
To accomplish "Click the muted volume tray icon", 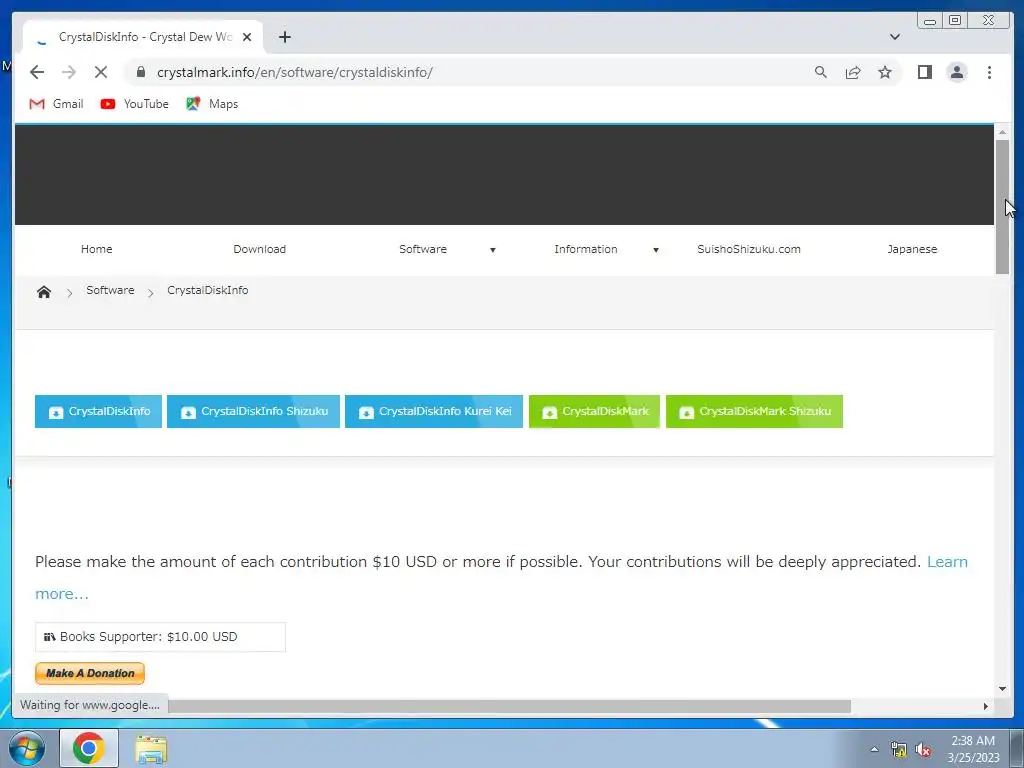I will [x=923, y=750].
